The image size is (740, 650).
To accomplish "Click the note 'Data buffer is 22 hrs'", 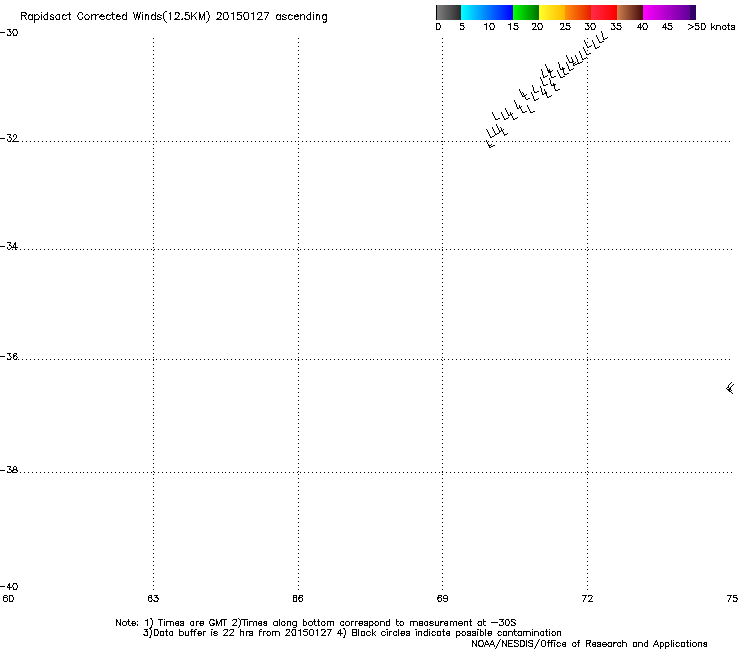I will coord(204,633).
